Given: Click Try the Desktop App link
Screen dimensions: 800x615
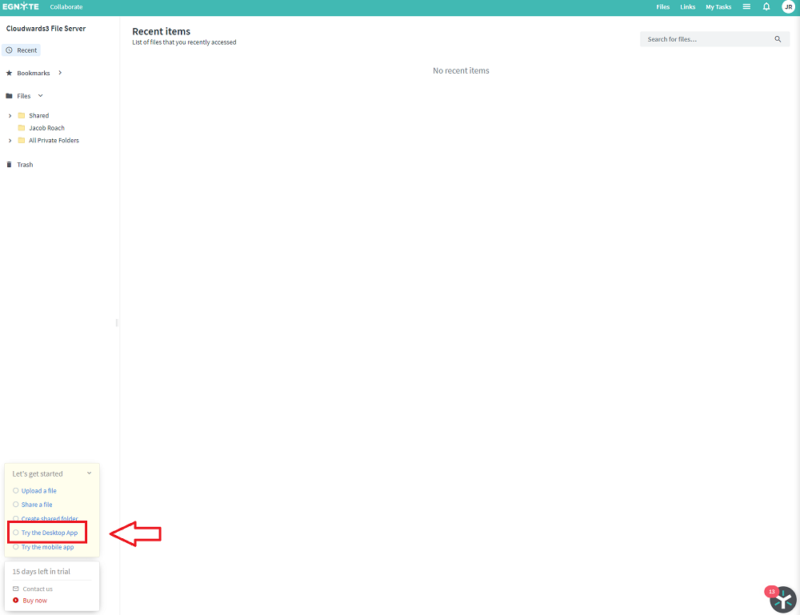Looking at the screenshot, I should point(49,533).
